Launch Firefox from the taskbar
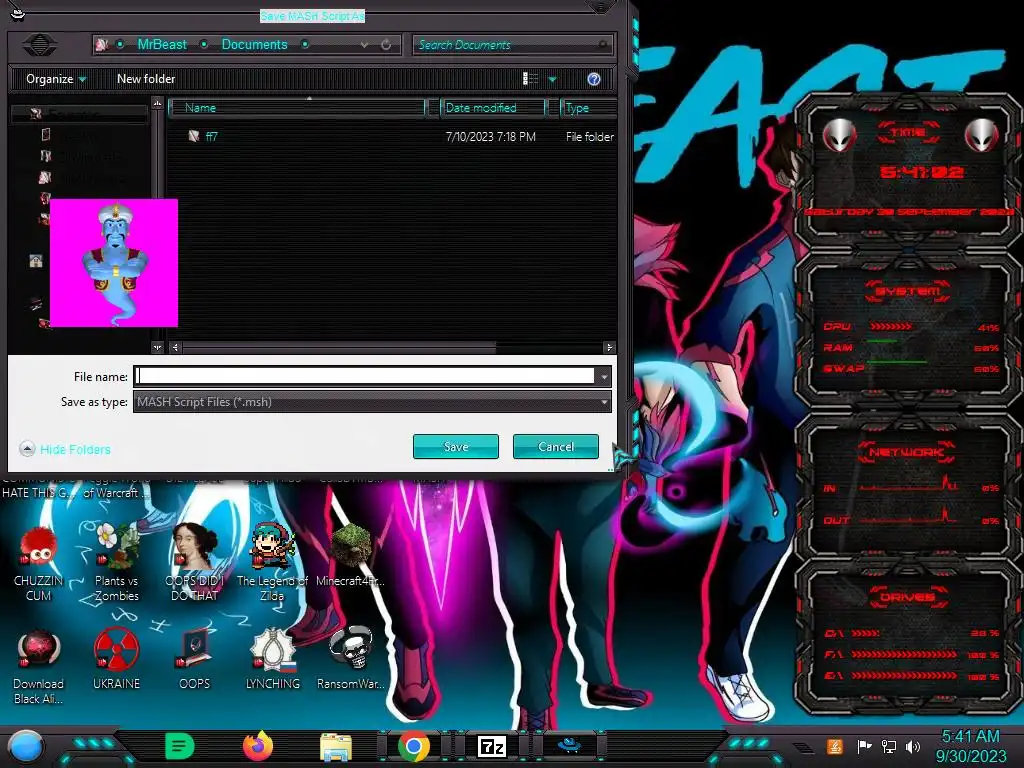Screen dimensions: 1024x768 (x=258, y=746)
